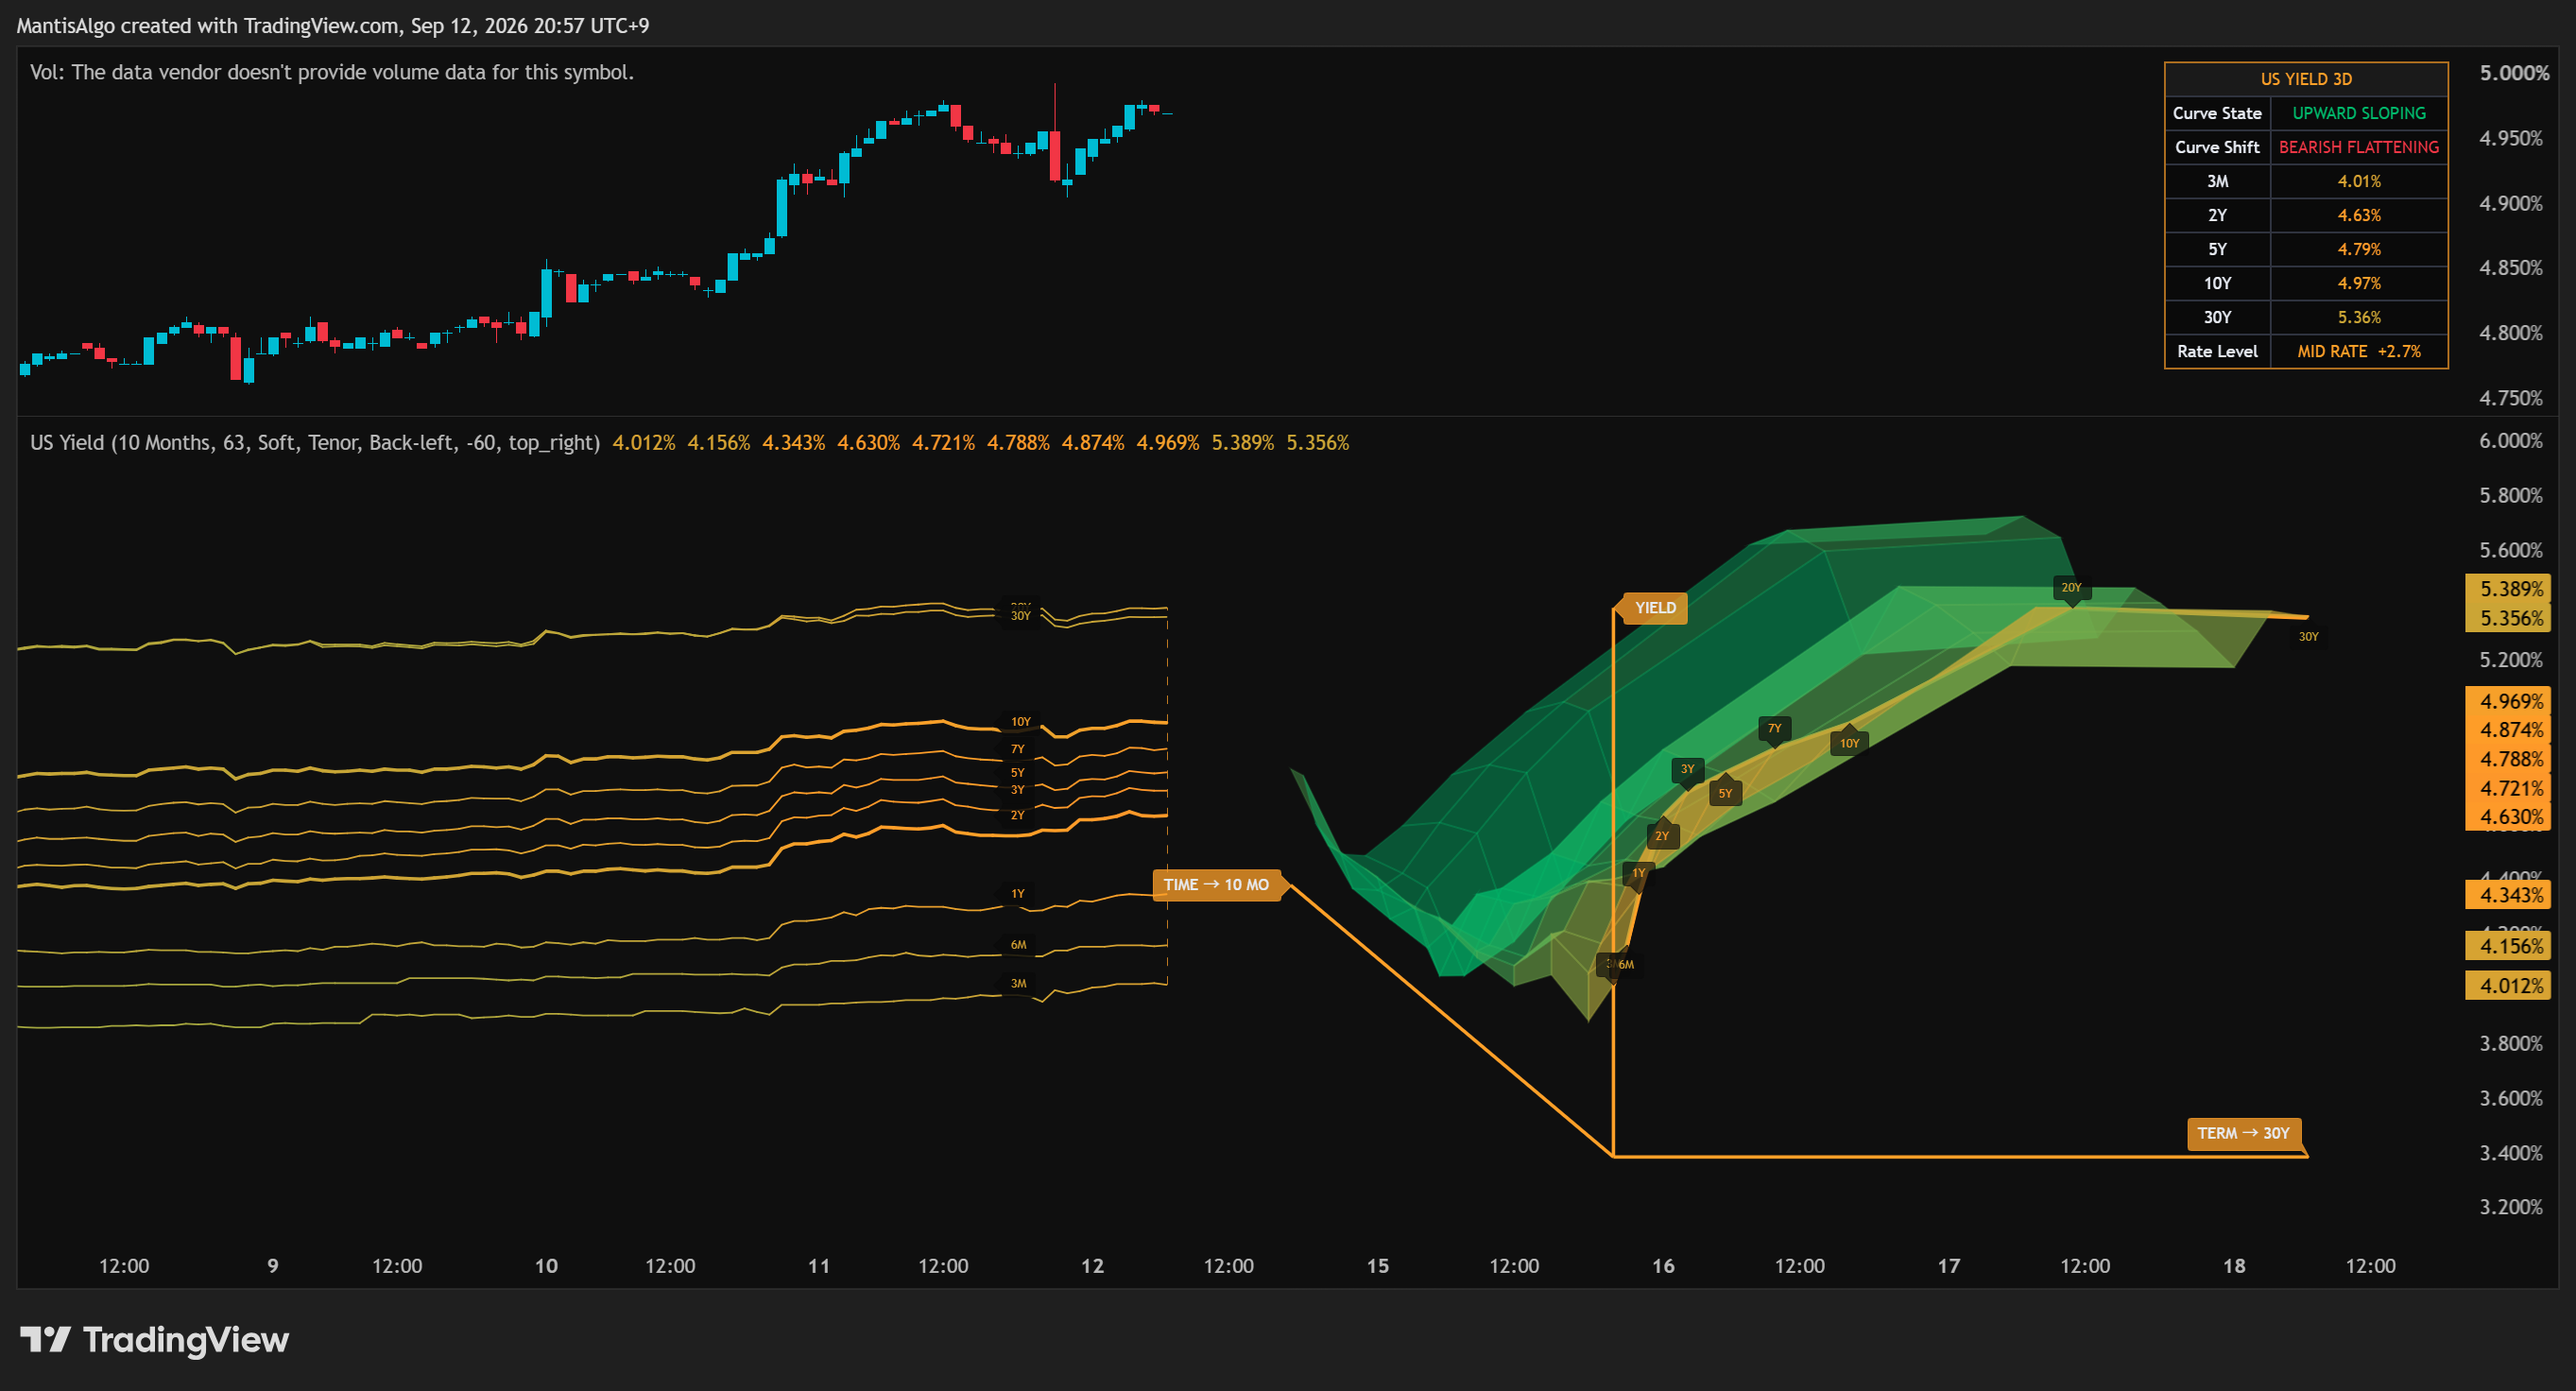Select the 10Y marker on the 3D surface
This screenshot has height=1391, width=2576.
[1849, 743]
